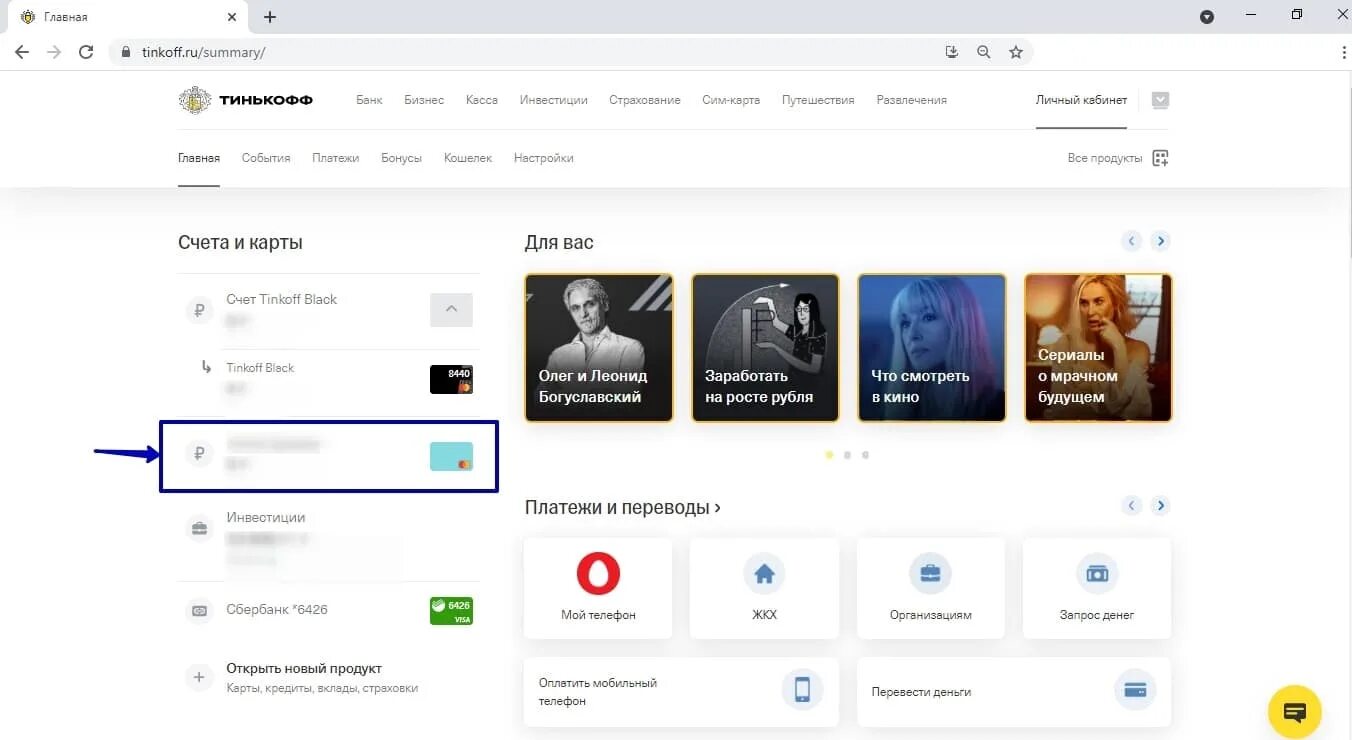Select the first yellow carousel dot
The height and width of the screenshot is (740, 1352).
point(829,455)
